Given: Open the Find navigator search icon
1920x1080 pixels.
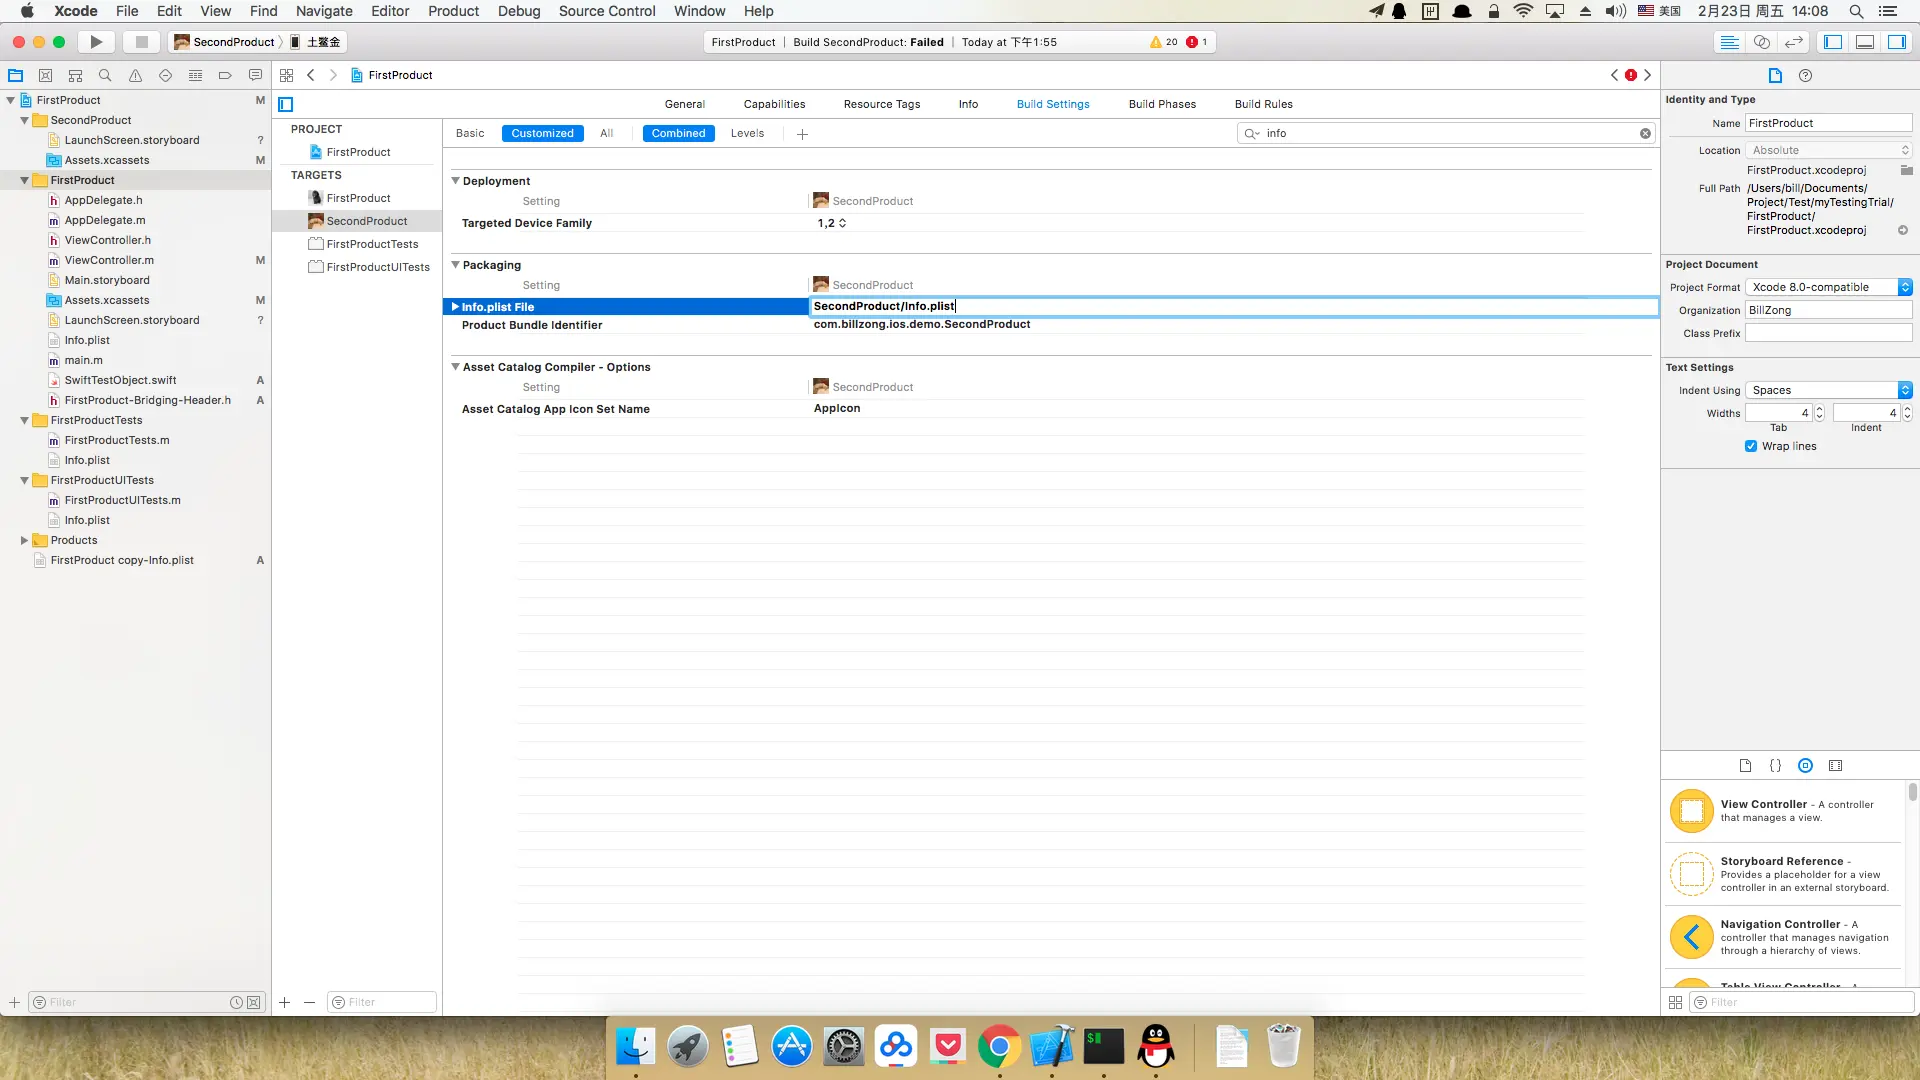Looking at the screenshot, I should 105,75.
